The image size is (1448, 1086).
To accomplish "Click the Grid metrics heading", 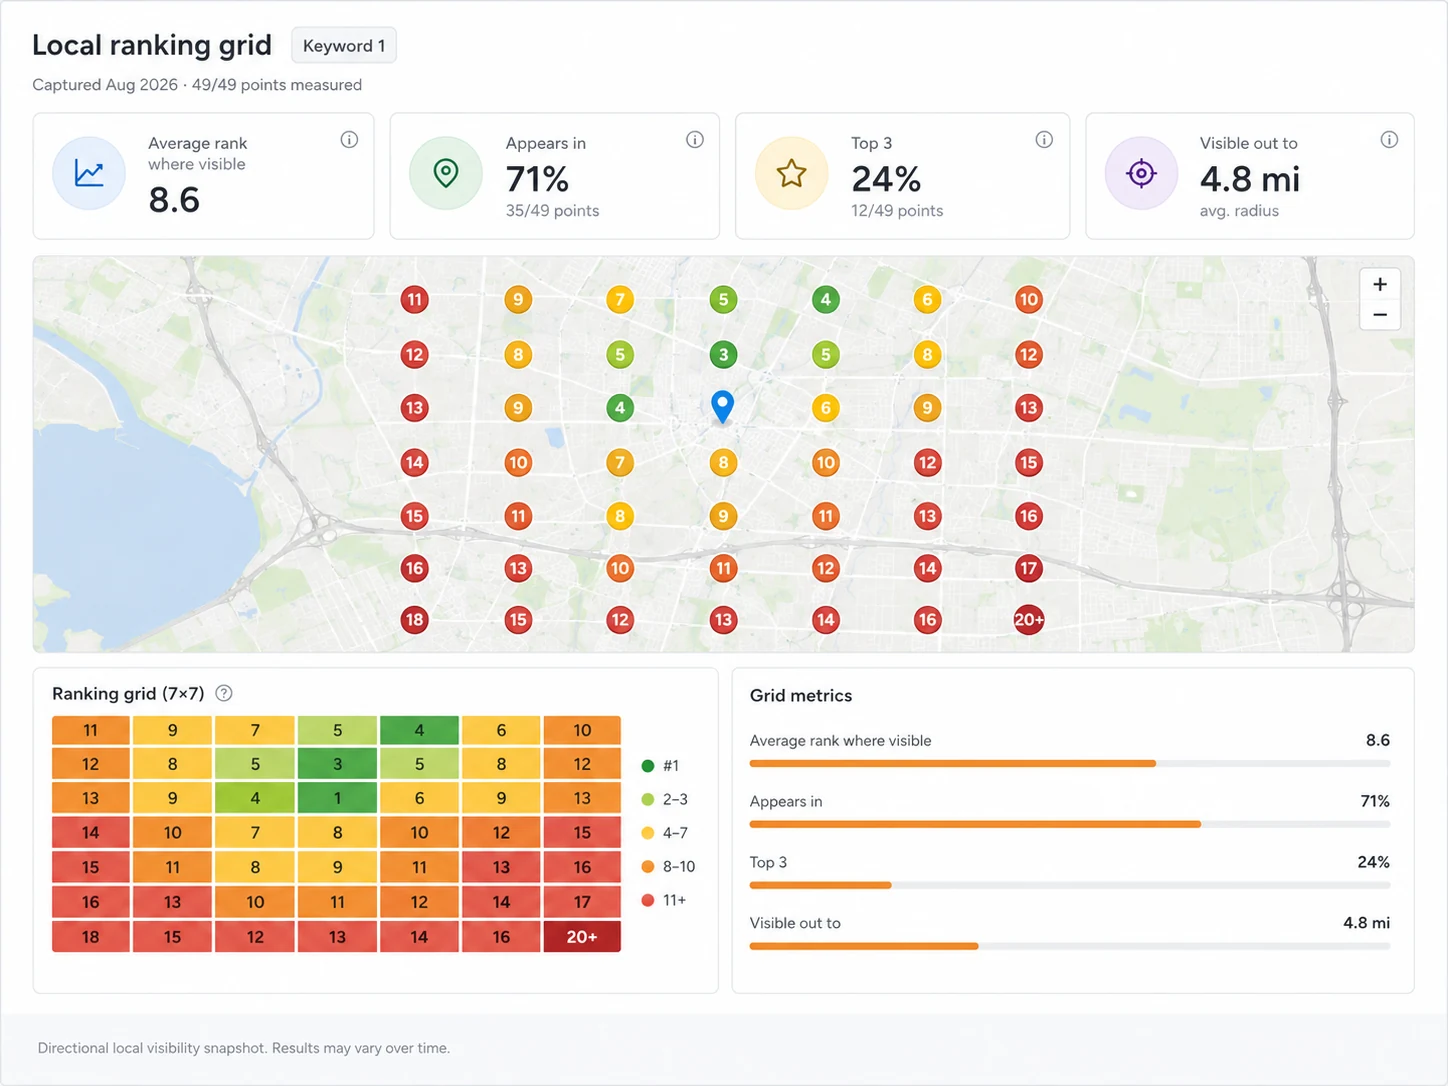I will coord(801,696).
